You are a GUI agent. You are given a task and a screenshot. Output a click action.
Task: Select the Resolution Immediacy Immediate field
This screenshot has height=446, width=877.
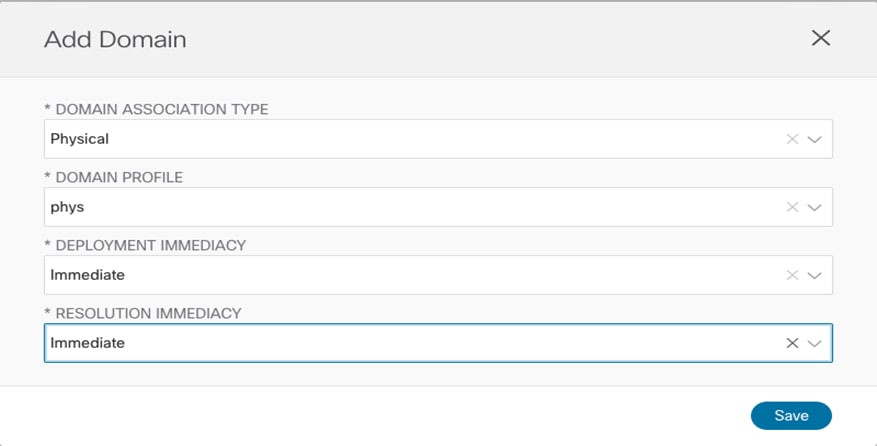click(438, 343)
